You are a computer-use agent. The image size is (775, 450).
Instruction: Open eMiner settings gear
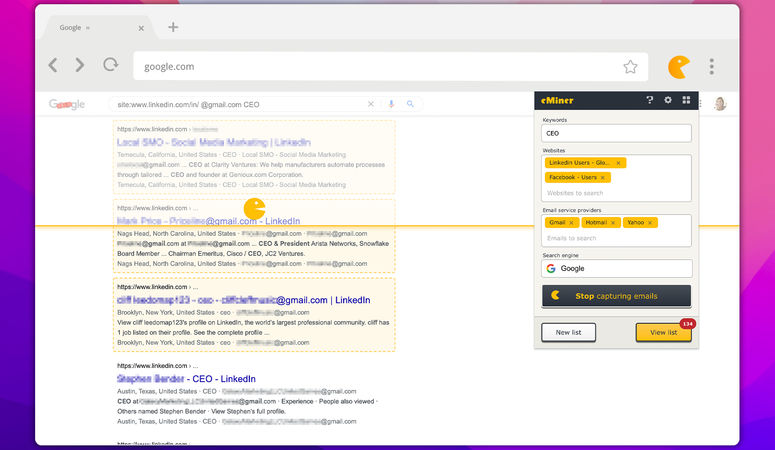pyautogui.click(x=668, y=100)
